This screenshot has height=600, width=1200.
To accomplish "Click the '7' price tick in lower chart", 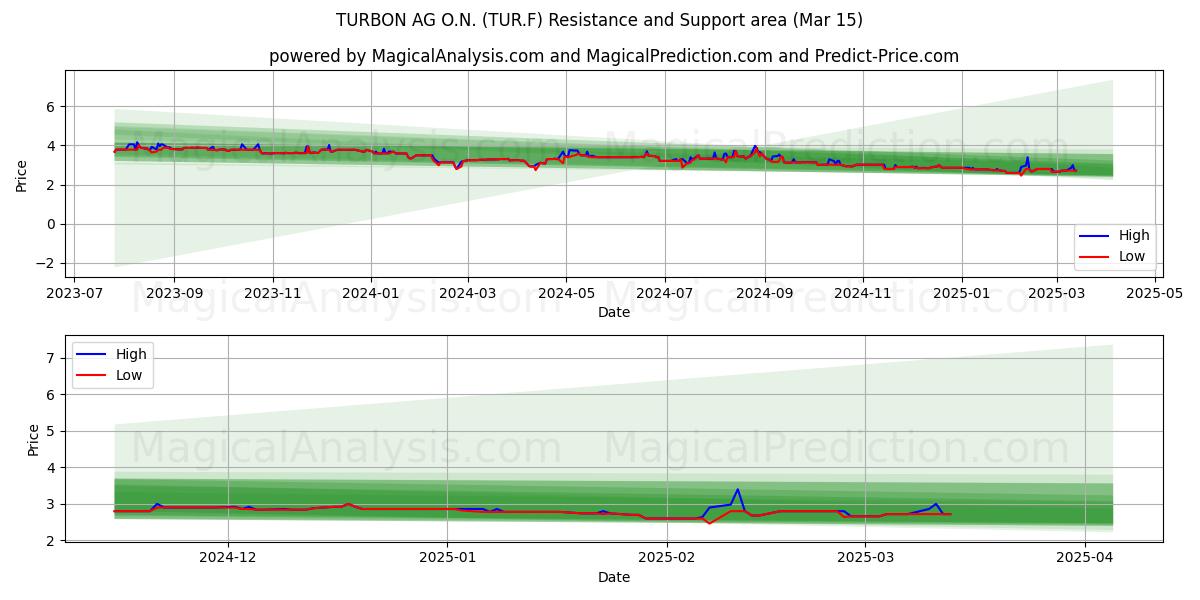I will (53, 358).
